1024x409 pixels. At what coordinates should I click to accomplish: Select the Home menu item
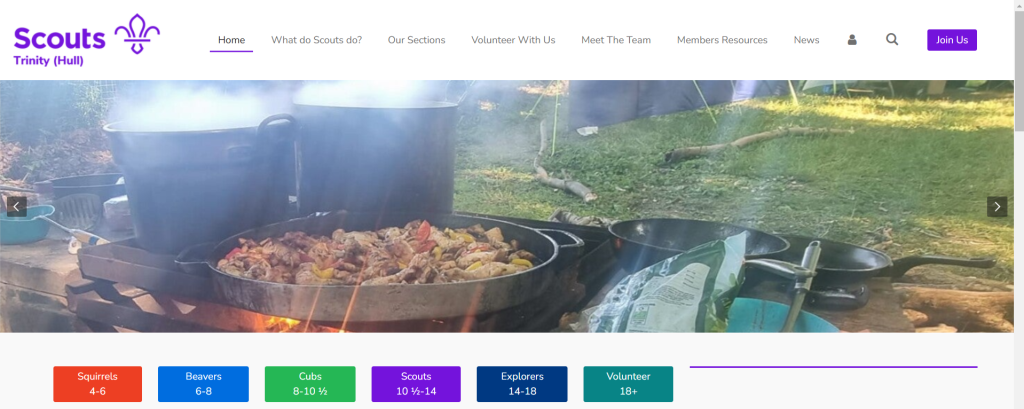tap(231, 40)
